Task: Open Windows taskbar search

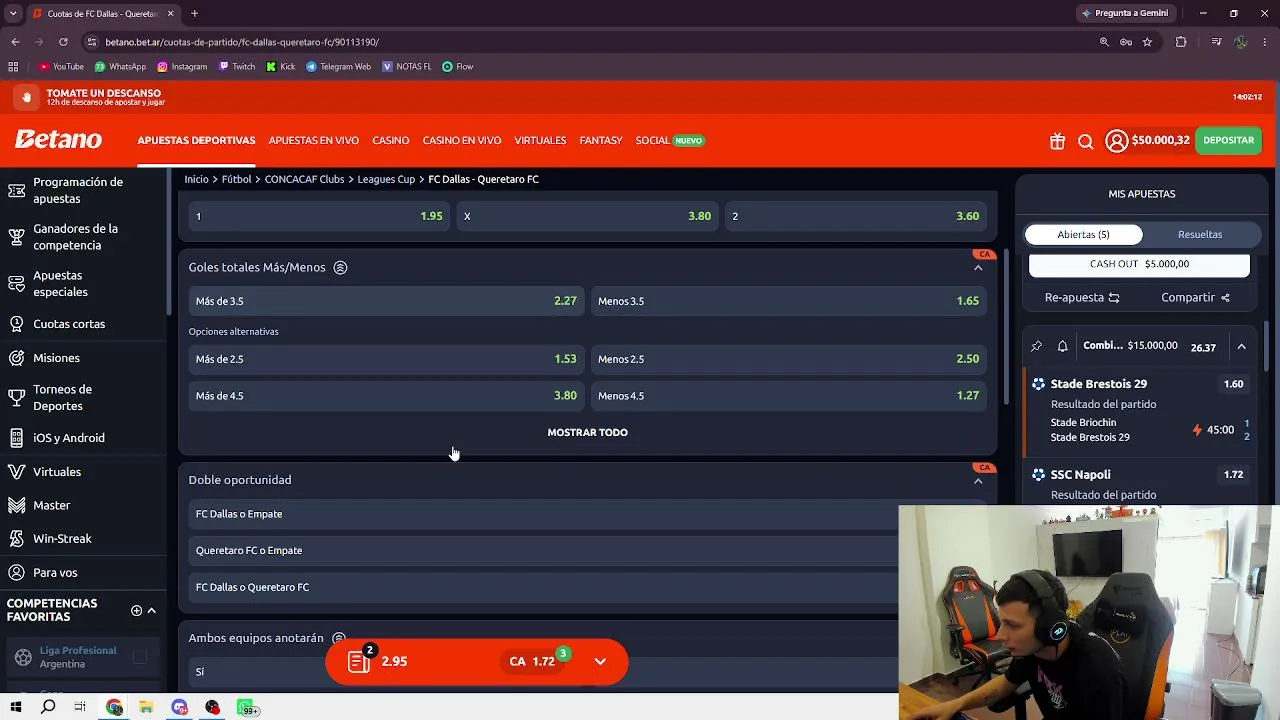Action: [48, 707]
